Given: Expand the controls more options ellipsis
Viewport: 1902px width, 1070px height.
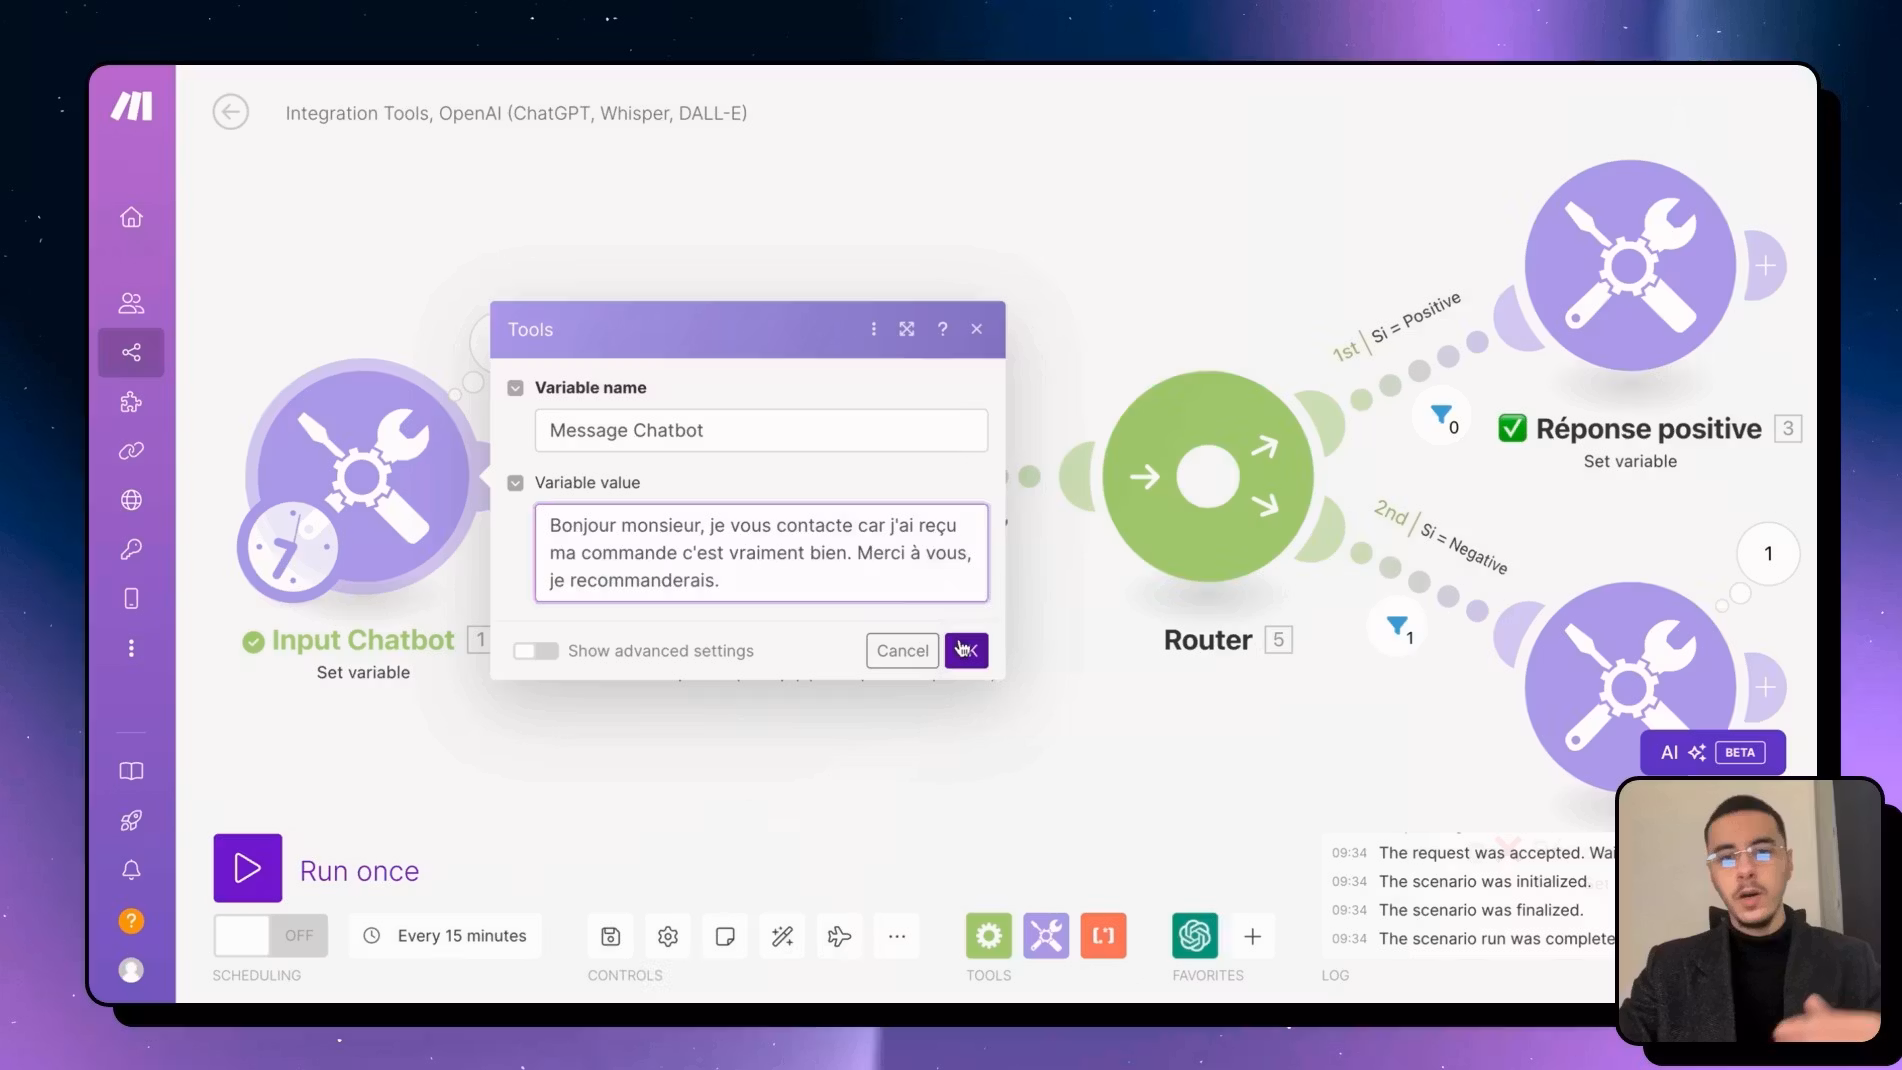Looking at the screenshot, I should pos(897,937).
